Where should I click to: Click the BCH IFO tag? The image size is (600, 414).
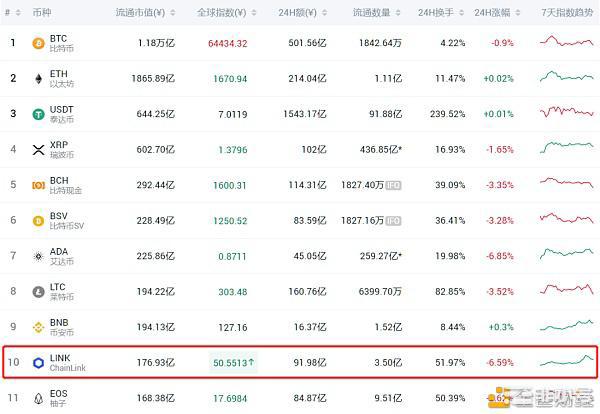coord(393,186)
